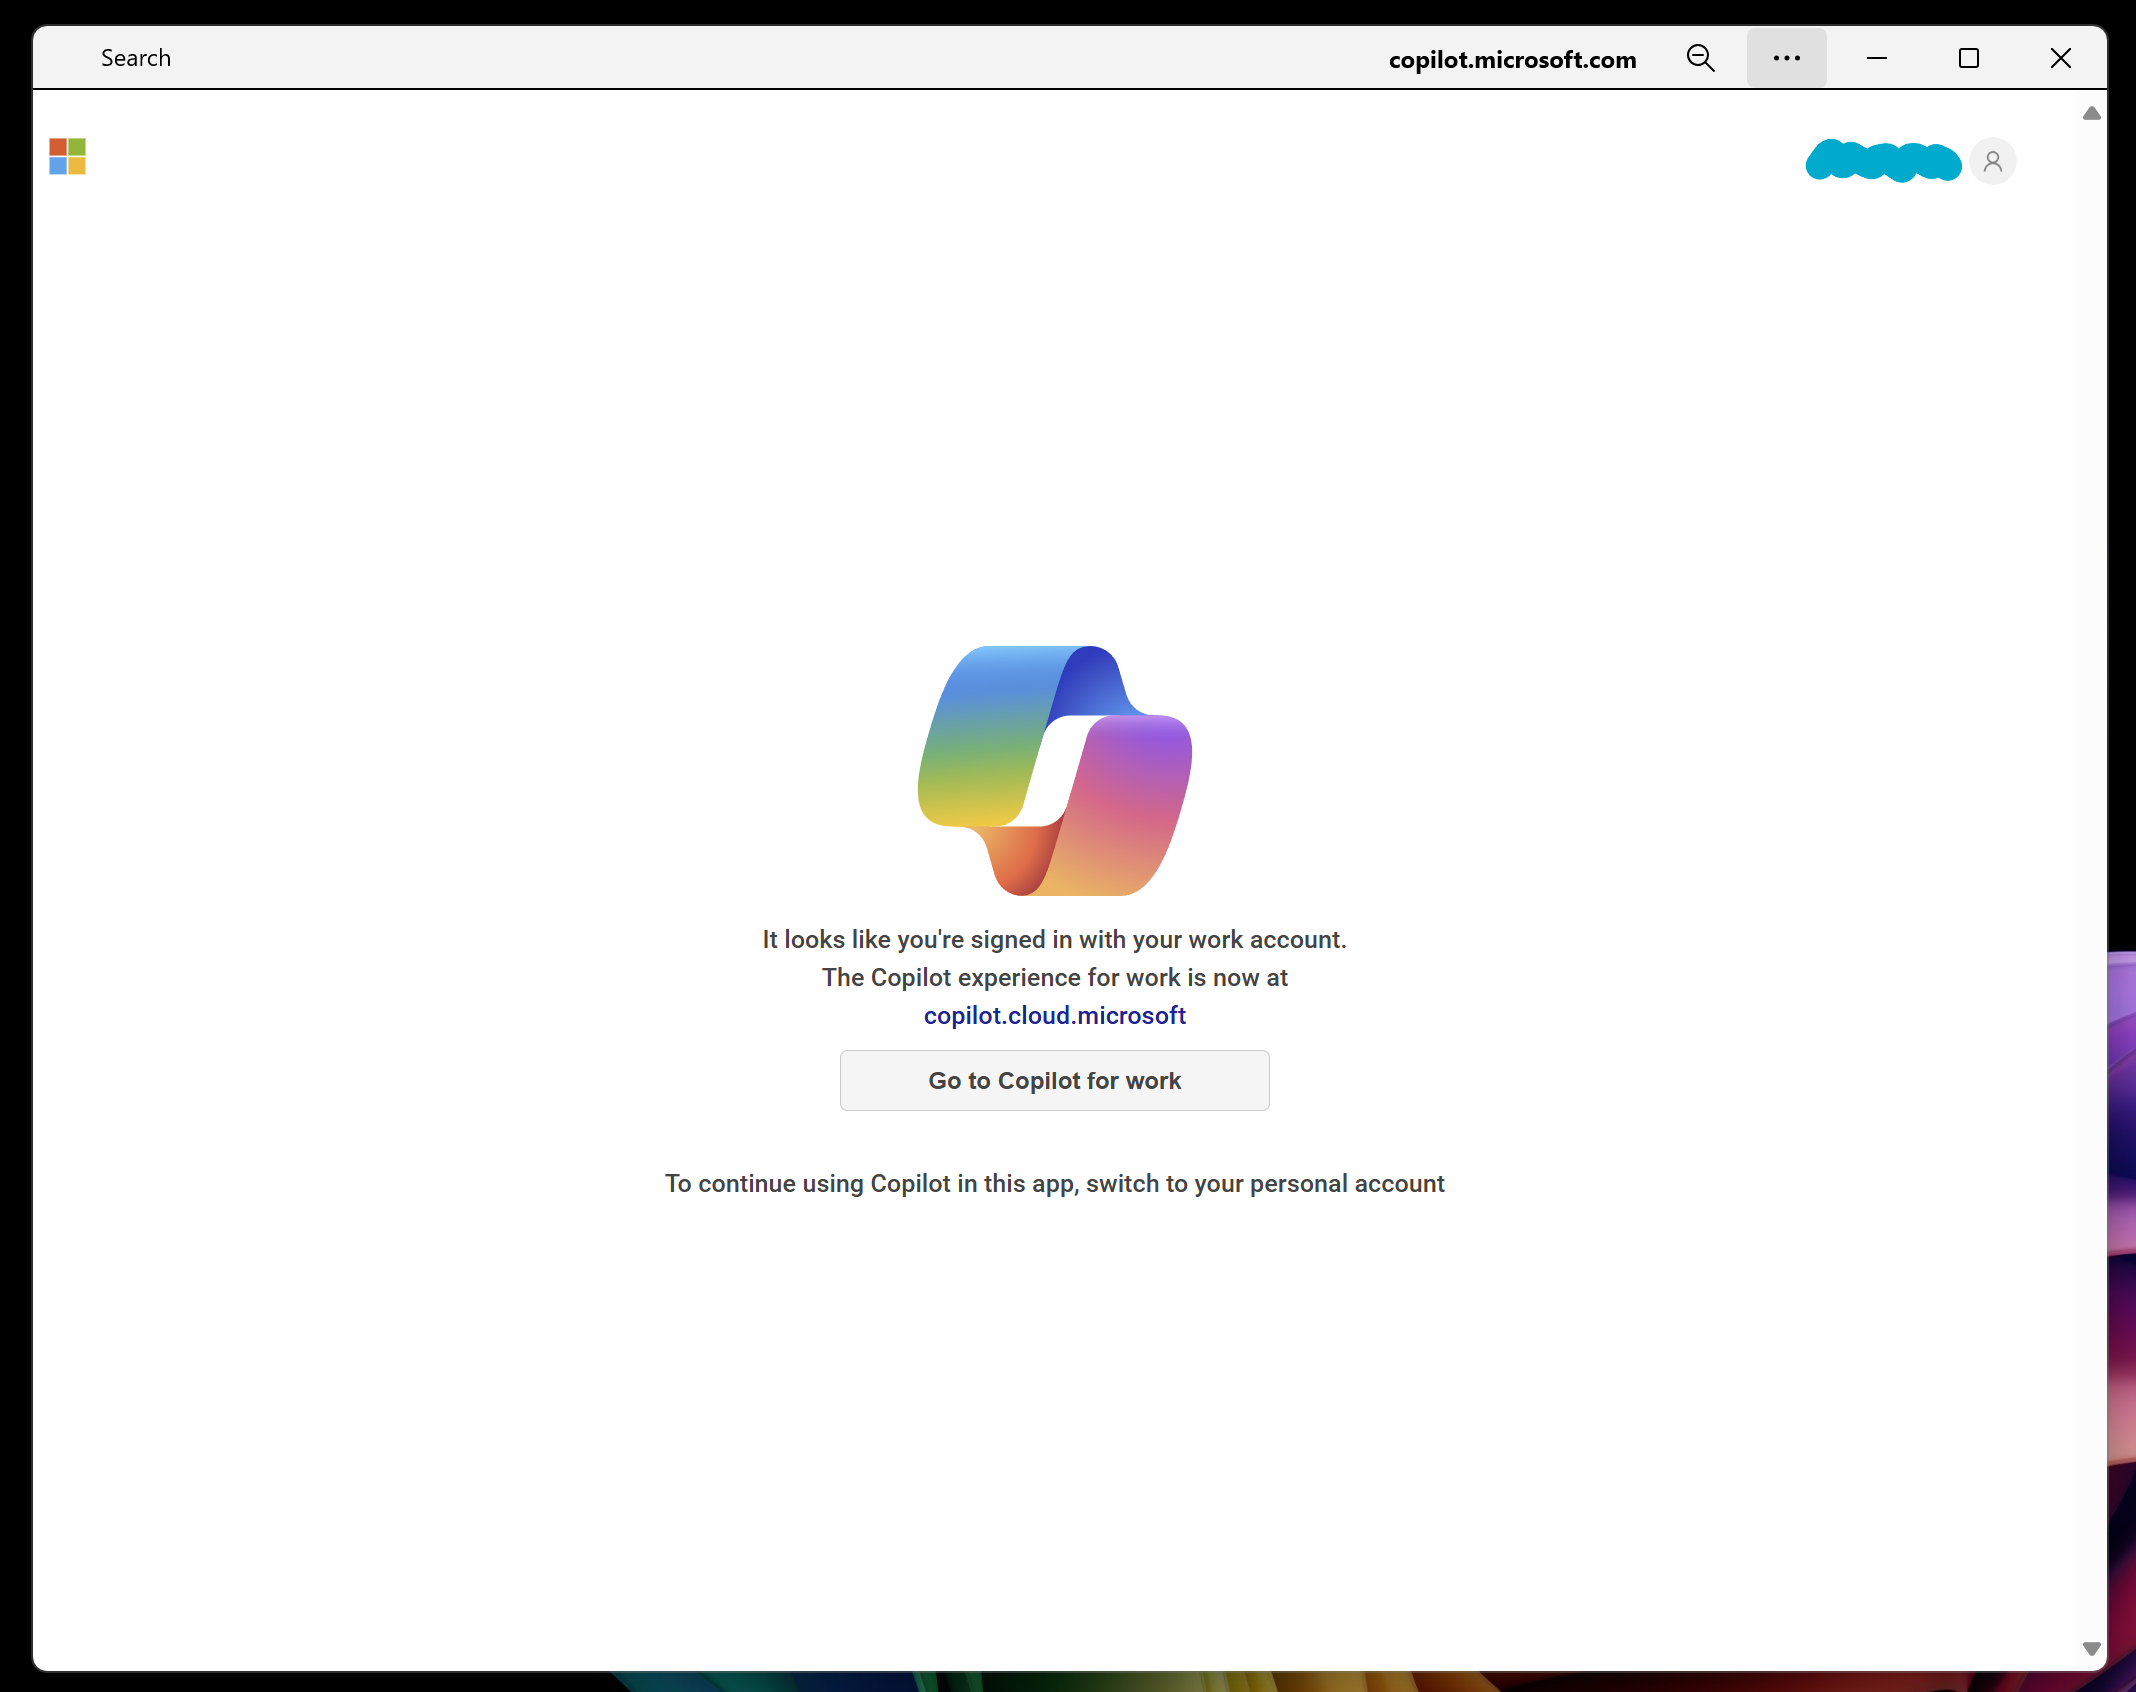Click the zoom out magnifier icon
This screenshot has width=2136, height=1692.
pyautogui.click(x=1700, y=58)
